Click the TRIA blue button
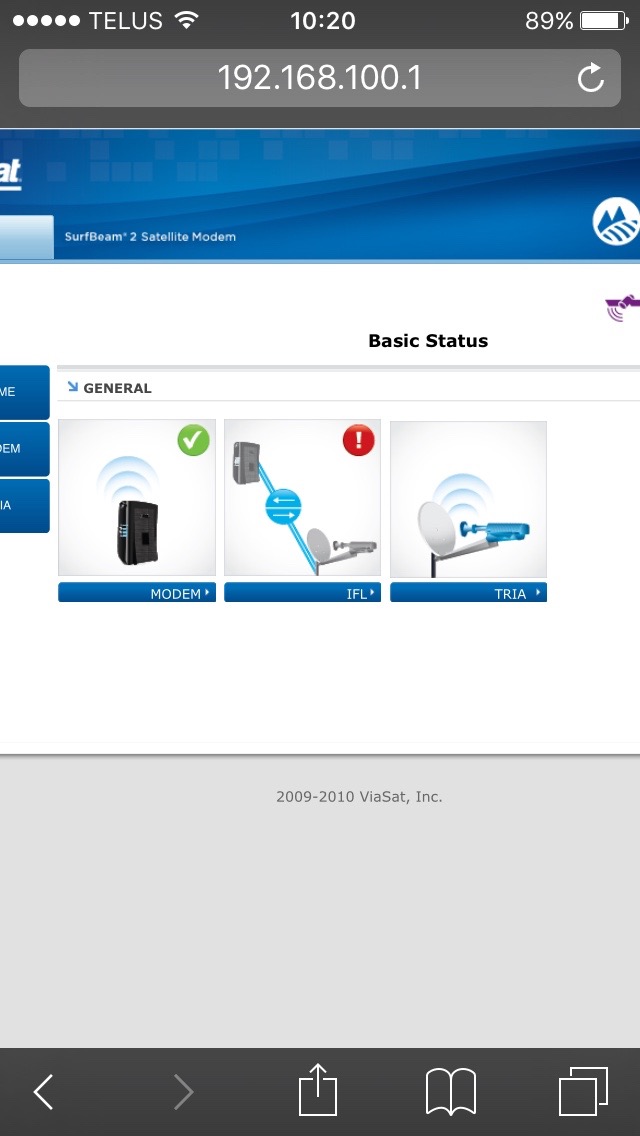Screen dimensions: 640x1136 point(468,593)
